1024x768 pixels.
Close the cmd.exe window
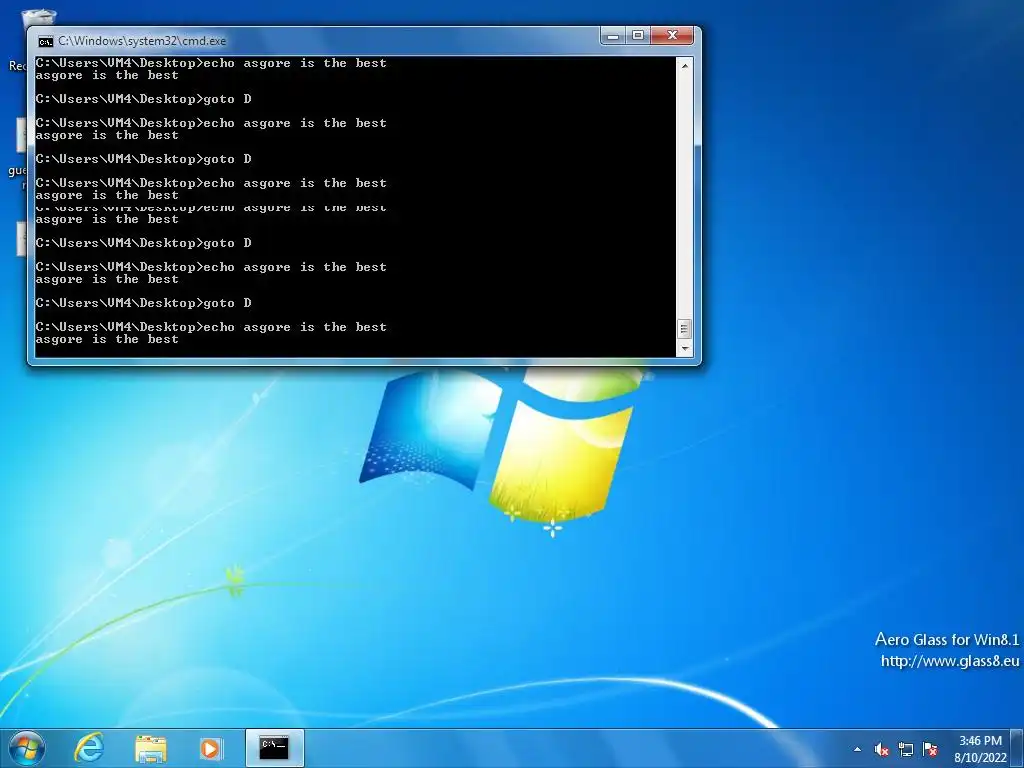(672, 36)
